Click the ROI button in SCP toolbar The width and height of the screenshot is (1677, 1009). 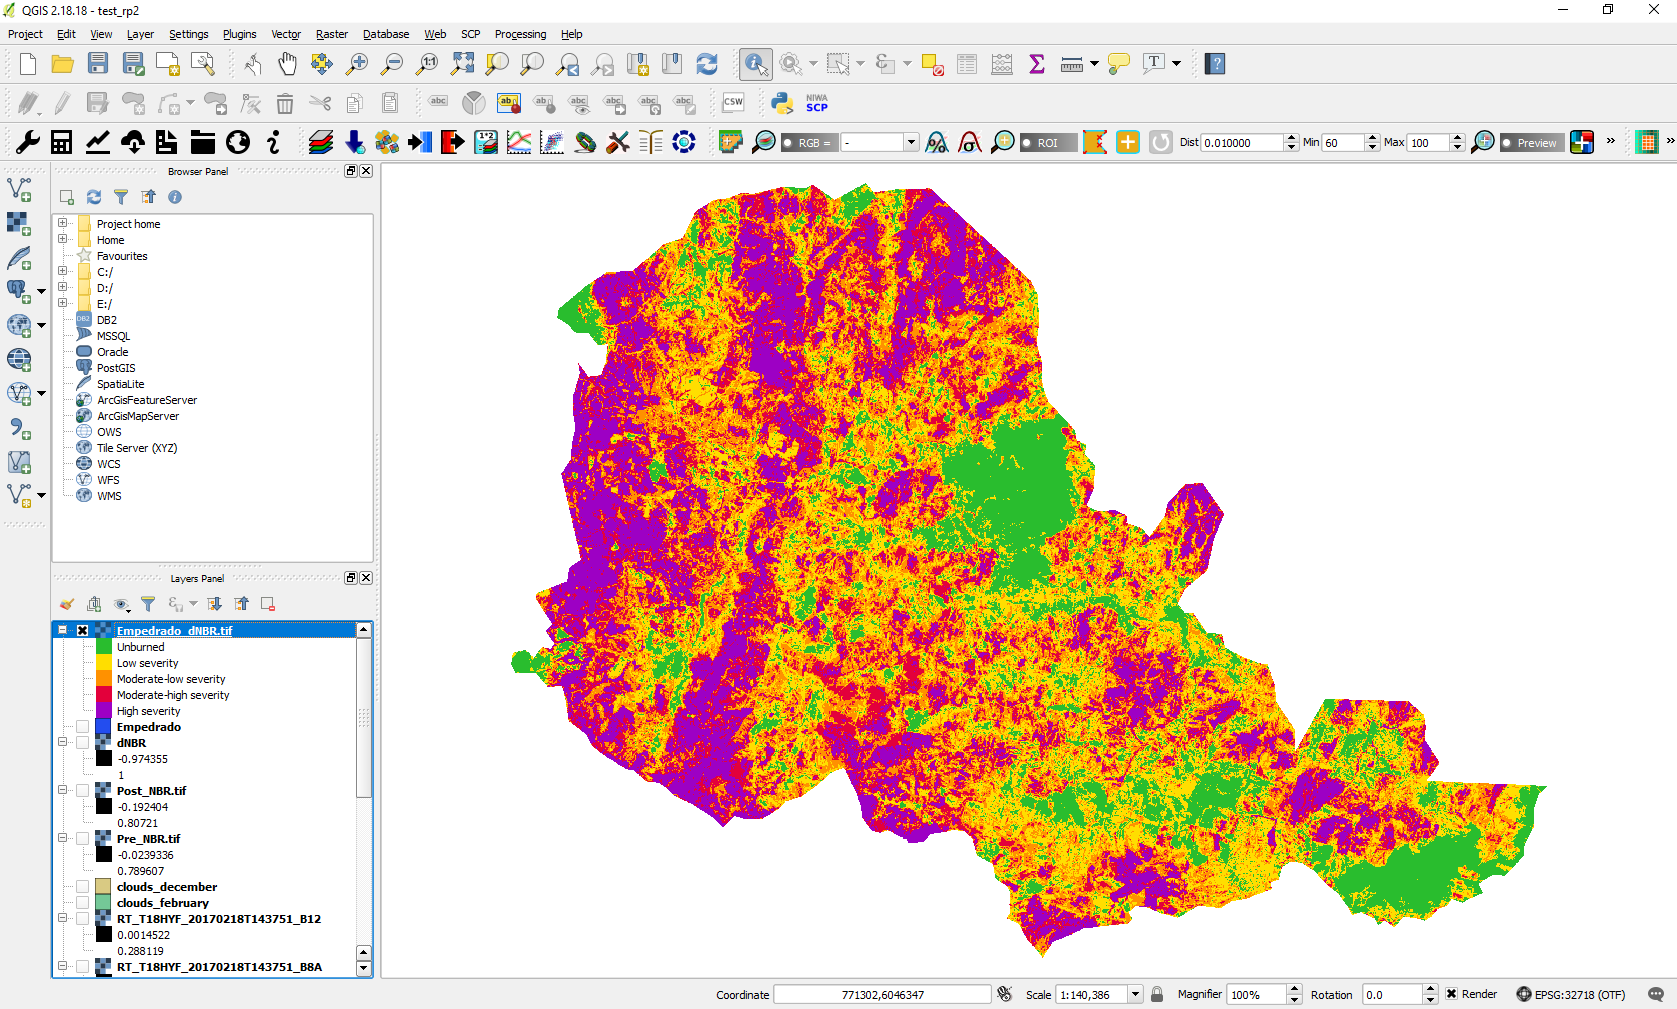pos(1047,143)
